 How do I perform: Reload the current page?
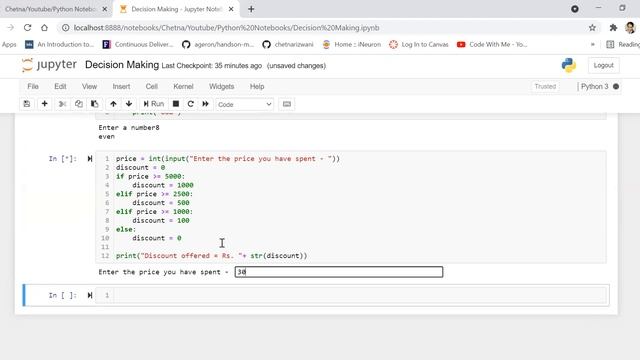click(x=27, y=28)
